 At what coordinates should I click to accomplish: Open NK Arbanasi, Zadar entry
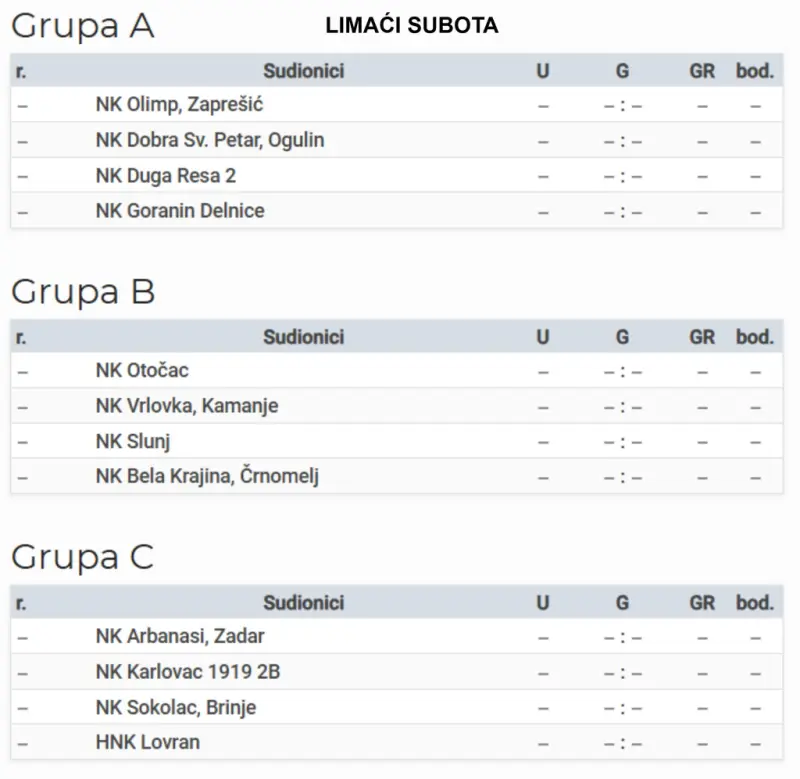(x=180, y=637)
